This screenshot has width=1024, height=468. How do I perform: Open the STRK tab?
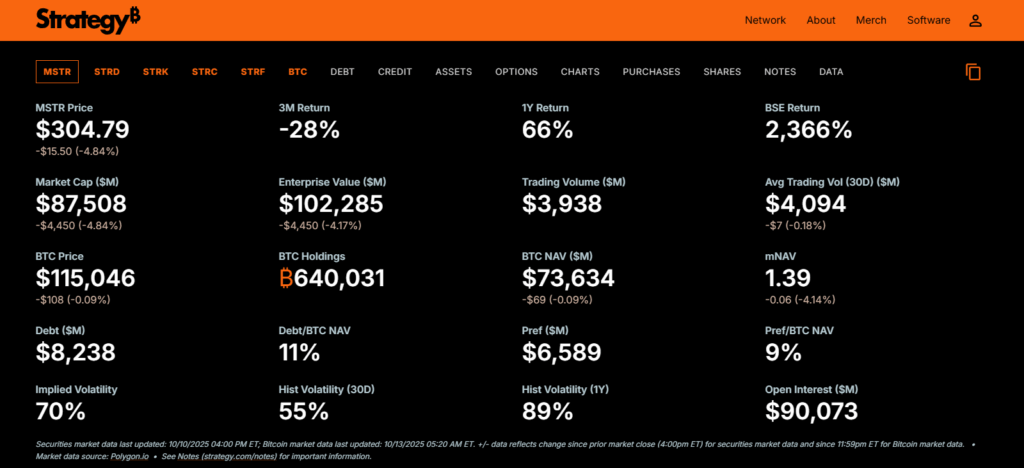coord(156,72)
